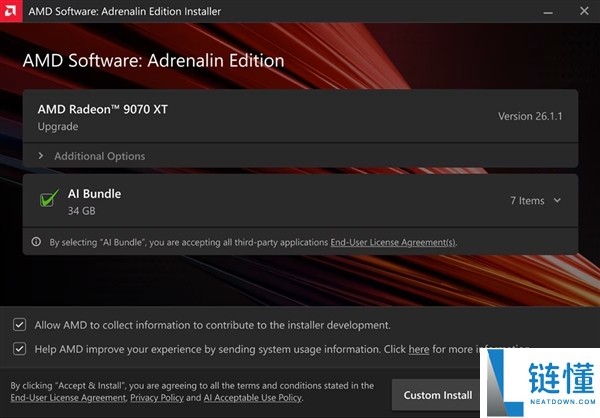This screenshot has height=418, width=600.
Task: Open the third-party End-User License Agreement(s) link
Action: (393, 242)
